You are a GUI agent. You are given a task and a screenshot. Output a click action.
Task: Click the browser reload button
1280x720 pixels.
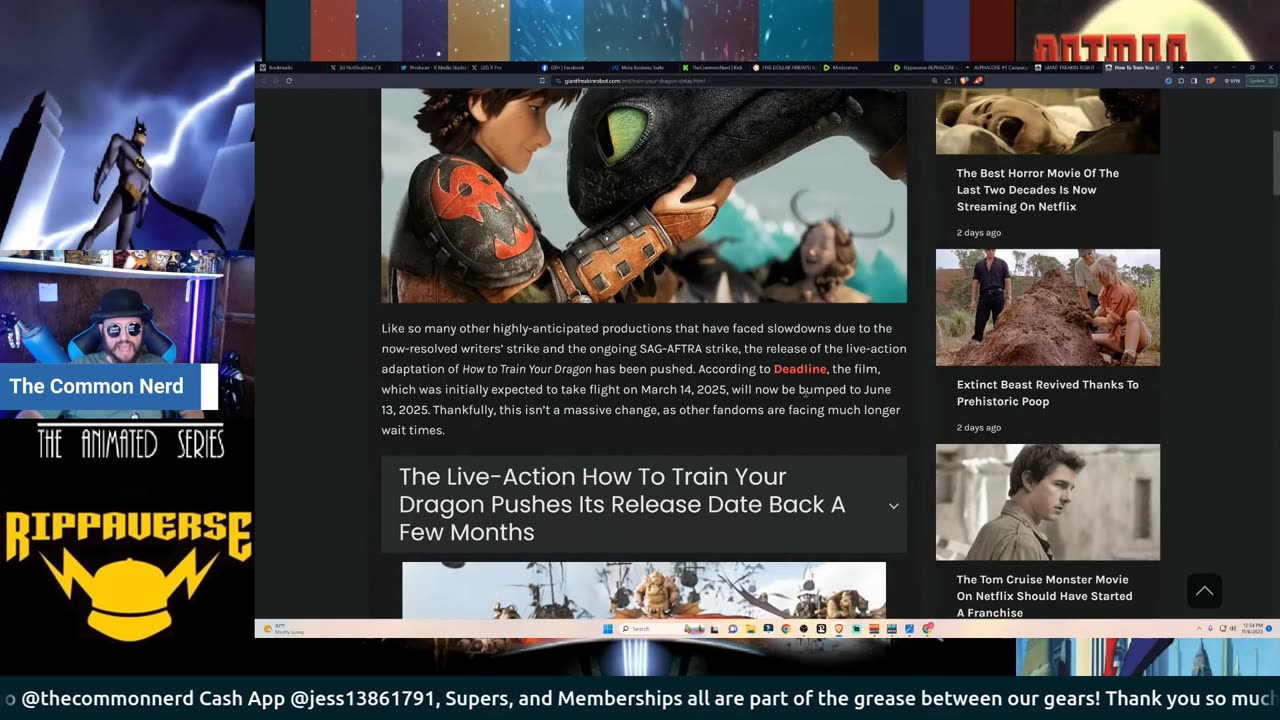coord(289,80)
